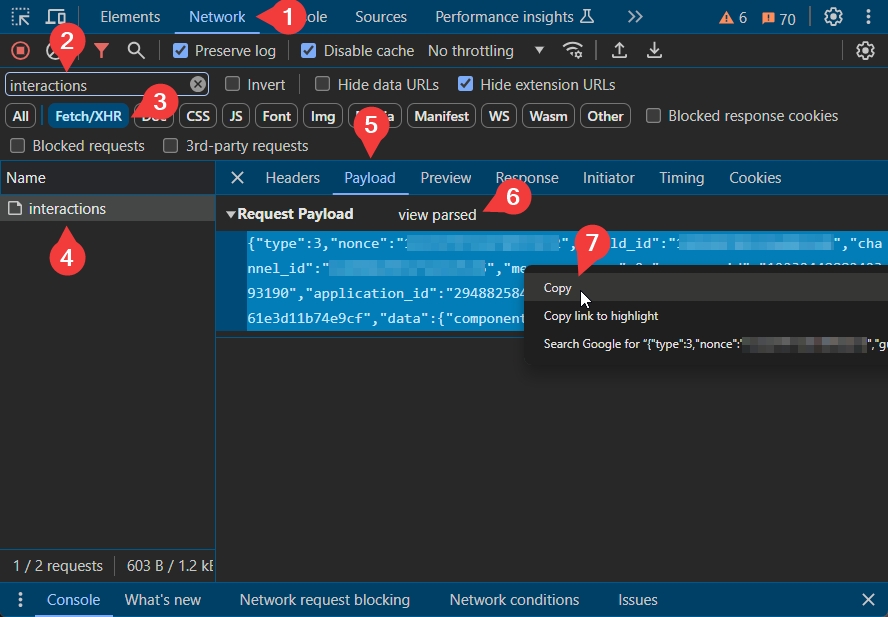Select the Fetch/XHR filter button
The image size is (888, 617).
click(88, 116)
